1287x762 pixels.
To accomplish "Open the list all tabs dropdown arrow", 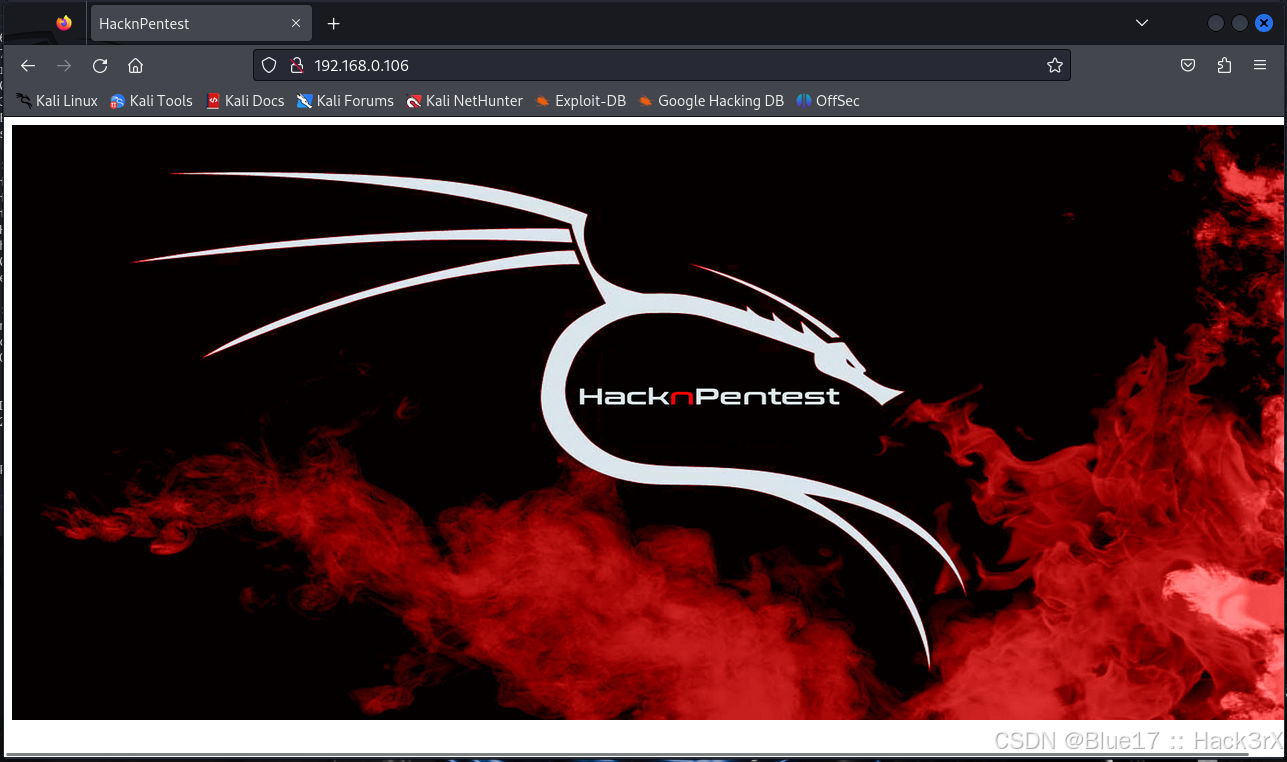I will click(1142, 23).
